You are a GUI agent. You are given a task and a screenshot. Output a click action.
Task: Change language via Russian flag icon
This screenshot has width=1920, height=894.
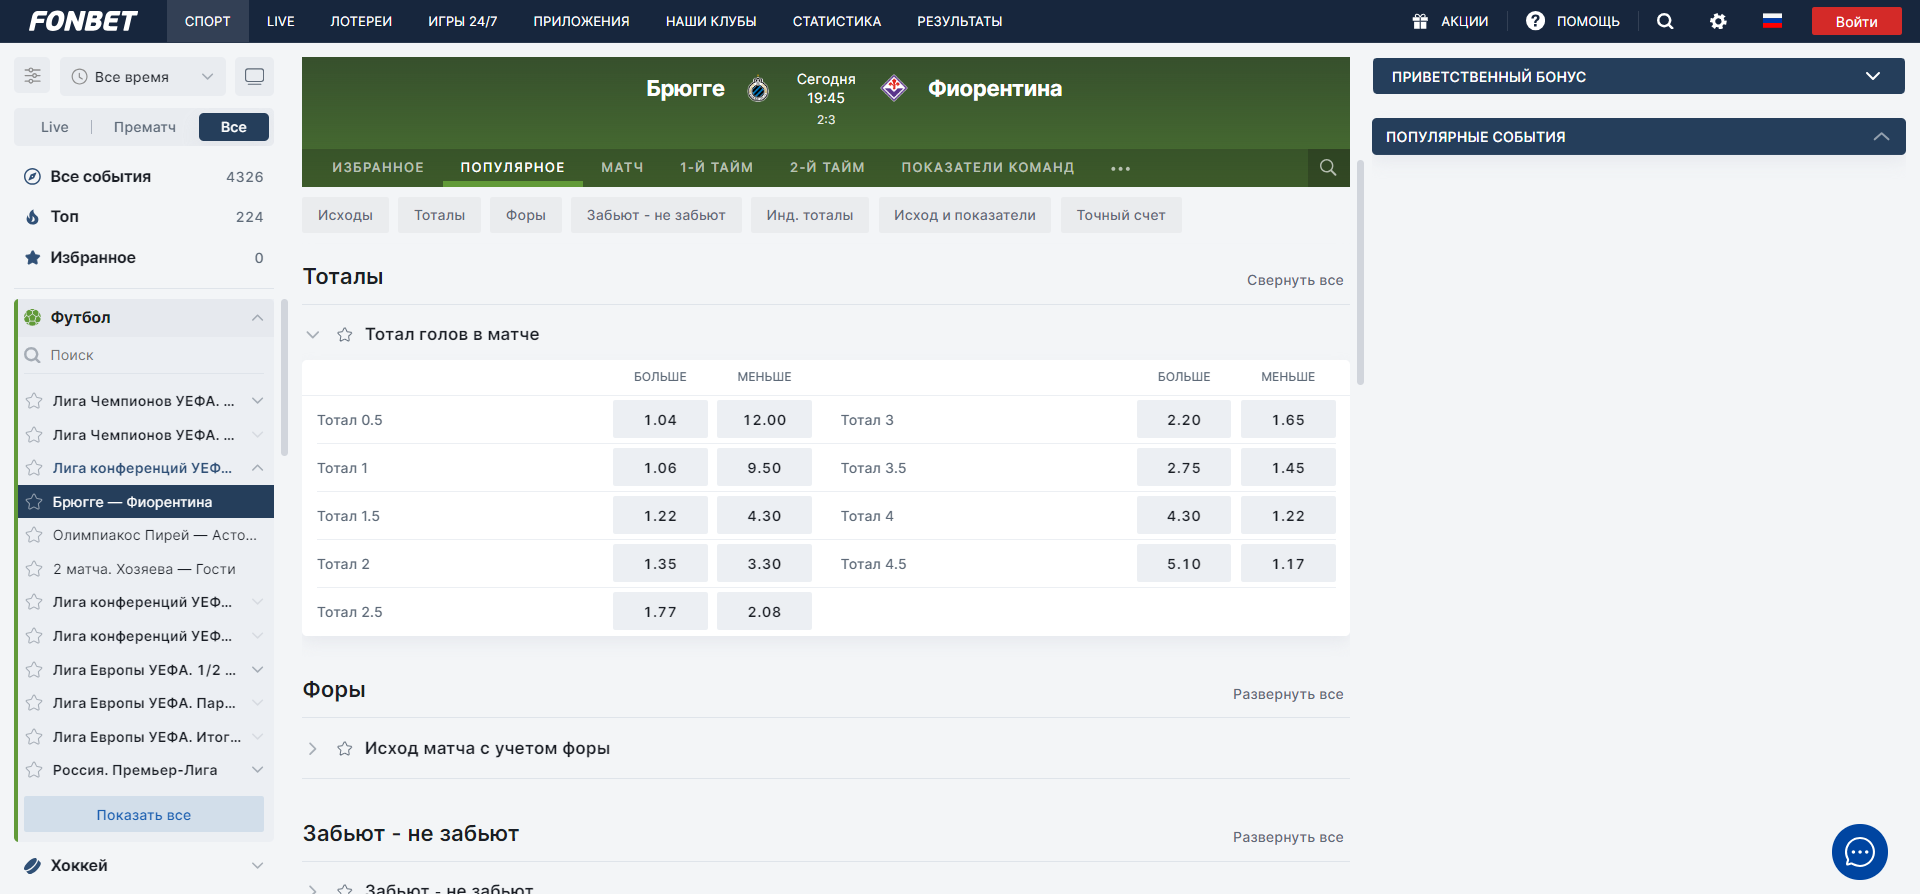click(x=1772, y=21)
